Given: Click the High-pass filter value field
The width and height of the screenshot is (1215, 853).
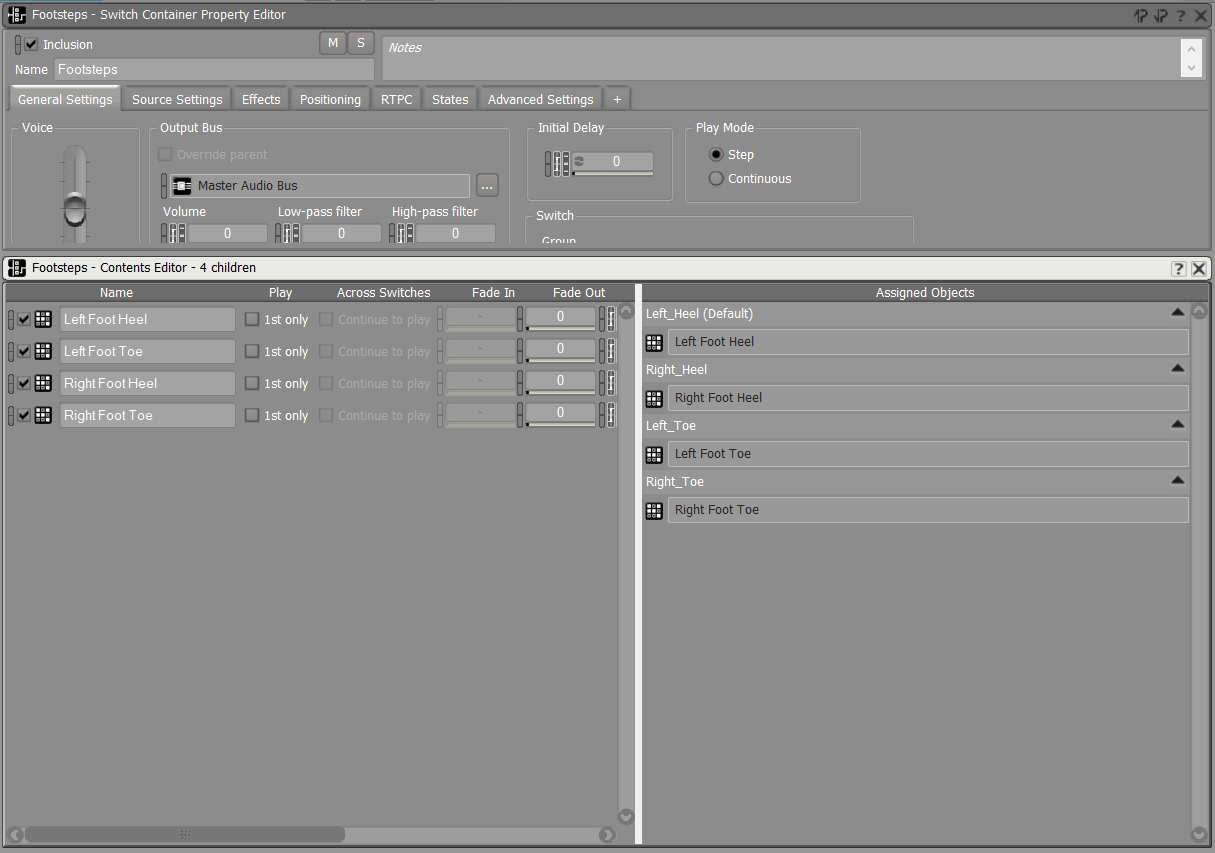Looking at the screenshot, I should tap(456, 233).
